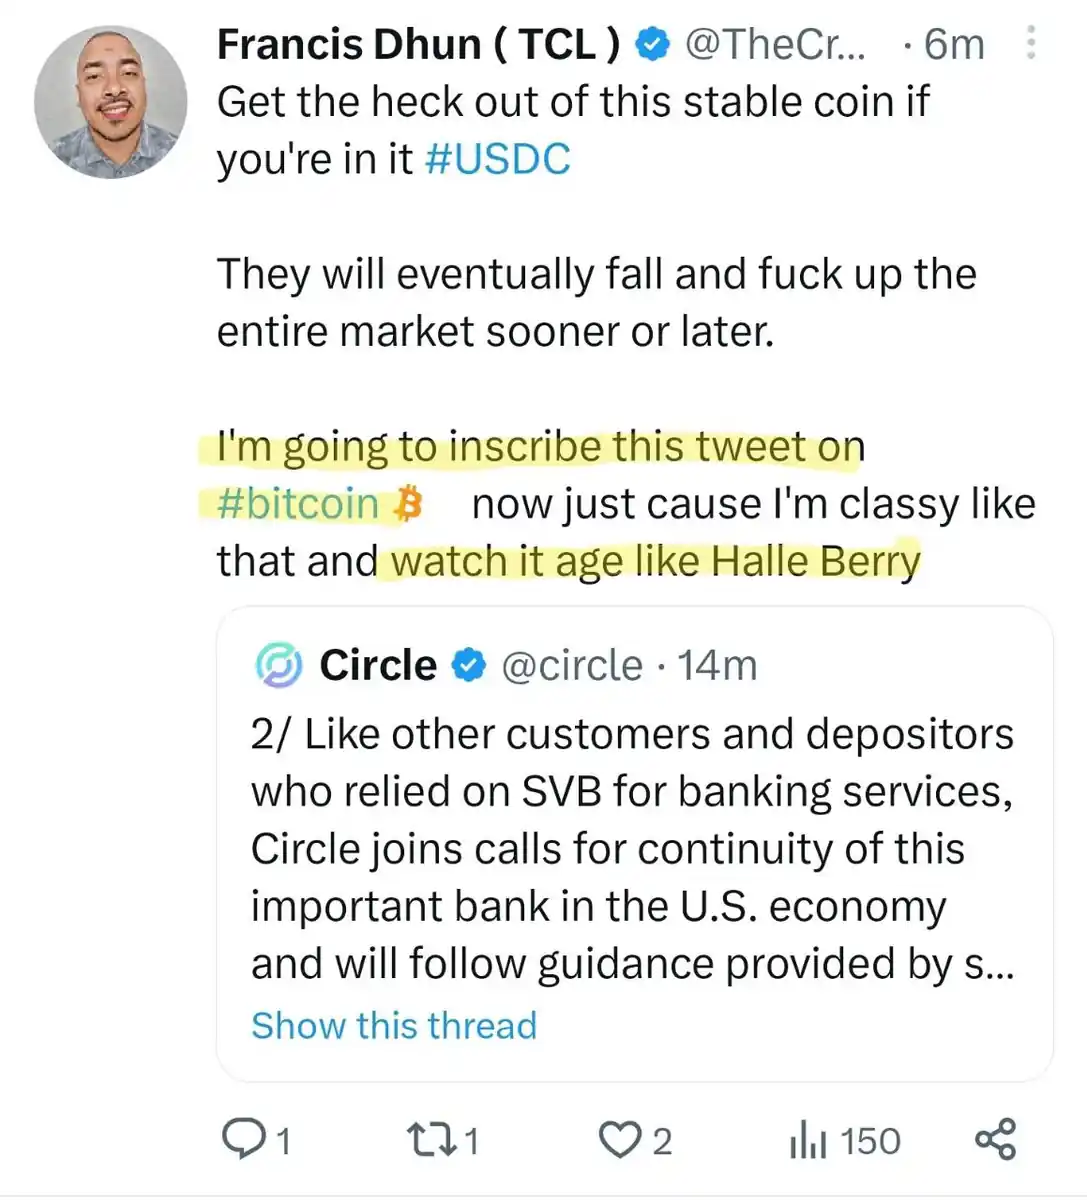The width and height of the screenshot is (1087, 1200).
Task: Click Francis Dhun's blue verified badge
Action: coord(653,44)
